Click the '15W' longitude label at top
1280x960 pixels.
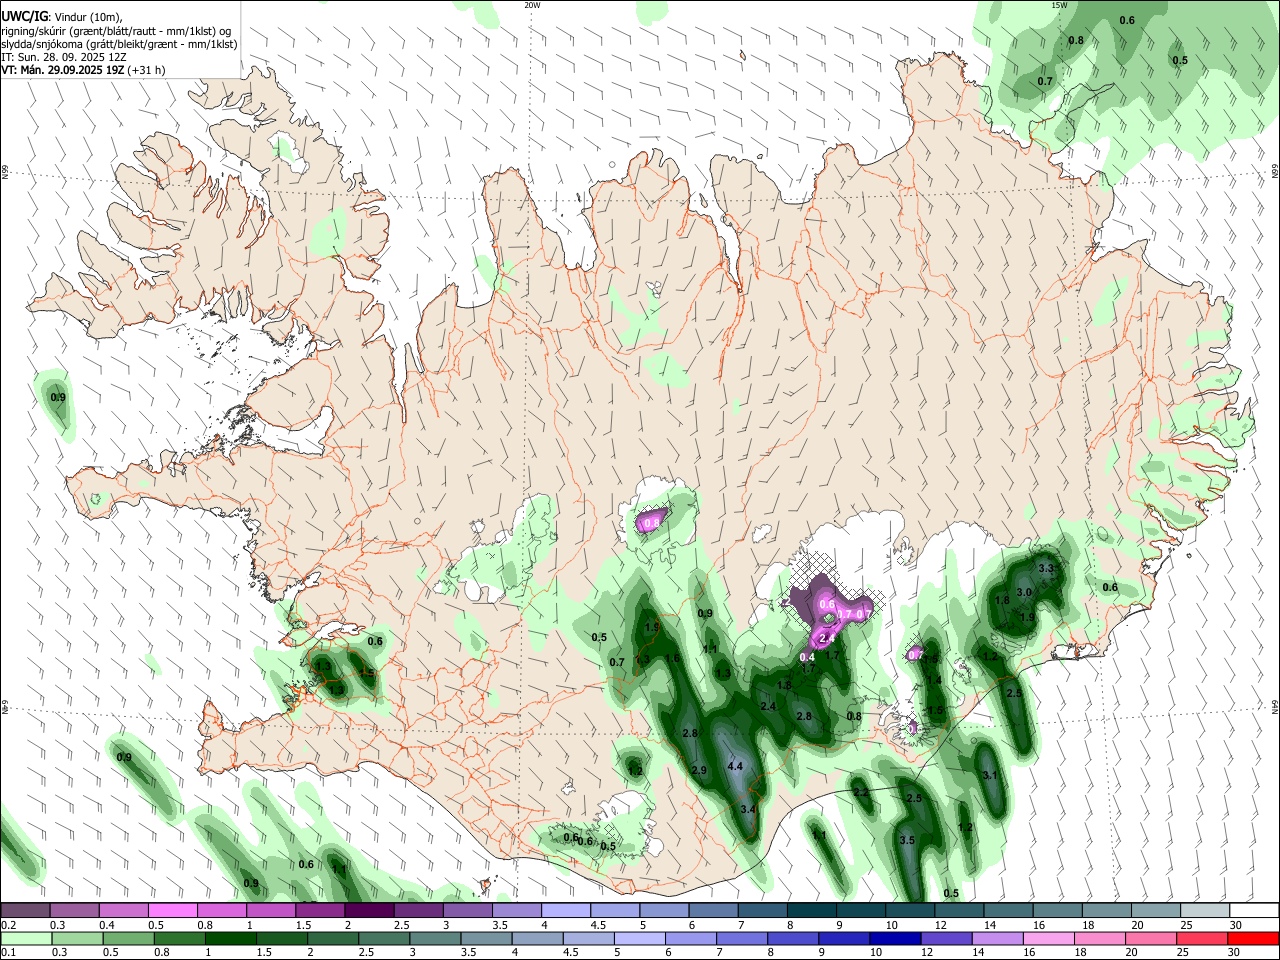(x=1059, y=5)
